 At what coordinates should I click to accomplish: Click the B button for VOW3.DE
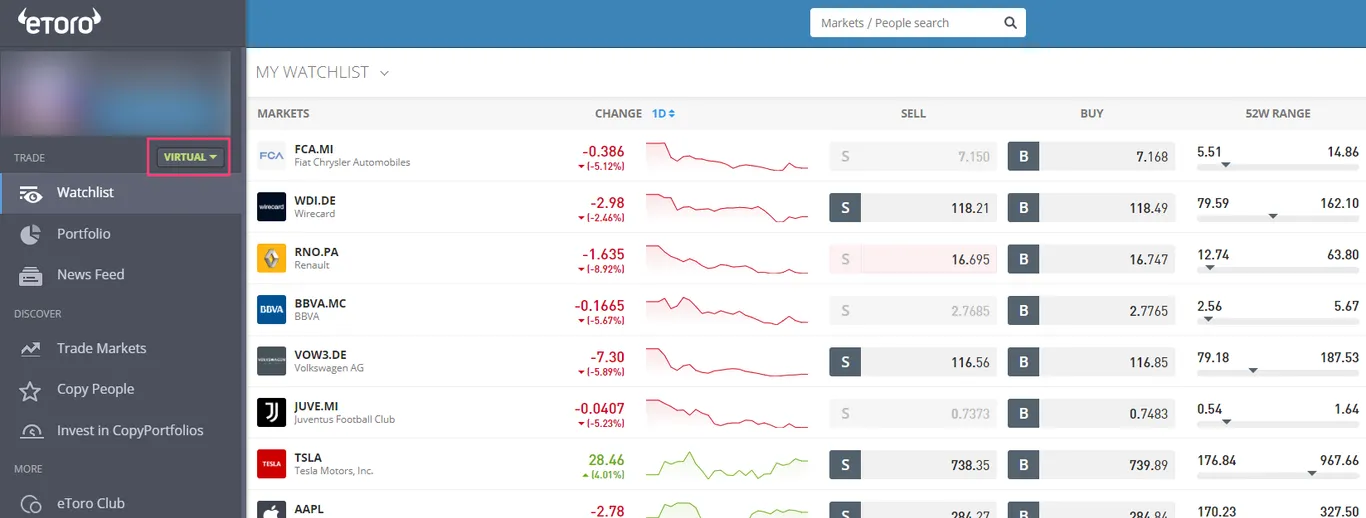[x=1023, y=363]
